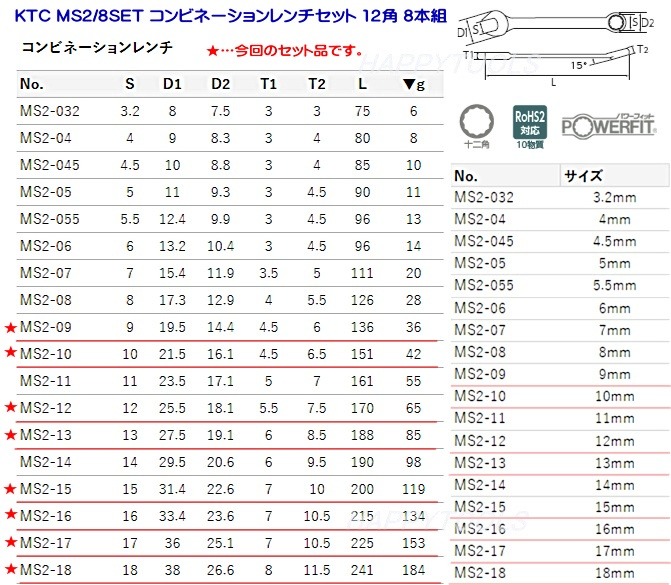Click the 19.5 D1 value for MS2-09

172,327
